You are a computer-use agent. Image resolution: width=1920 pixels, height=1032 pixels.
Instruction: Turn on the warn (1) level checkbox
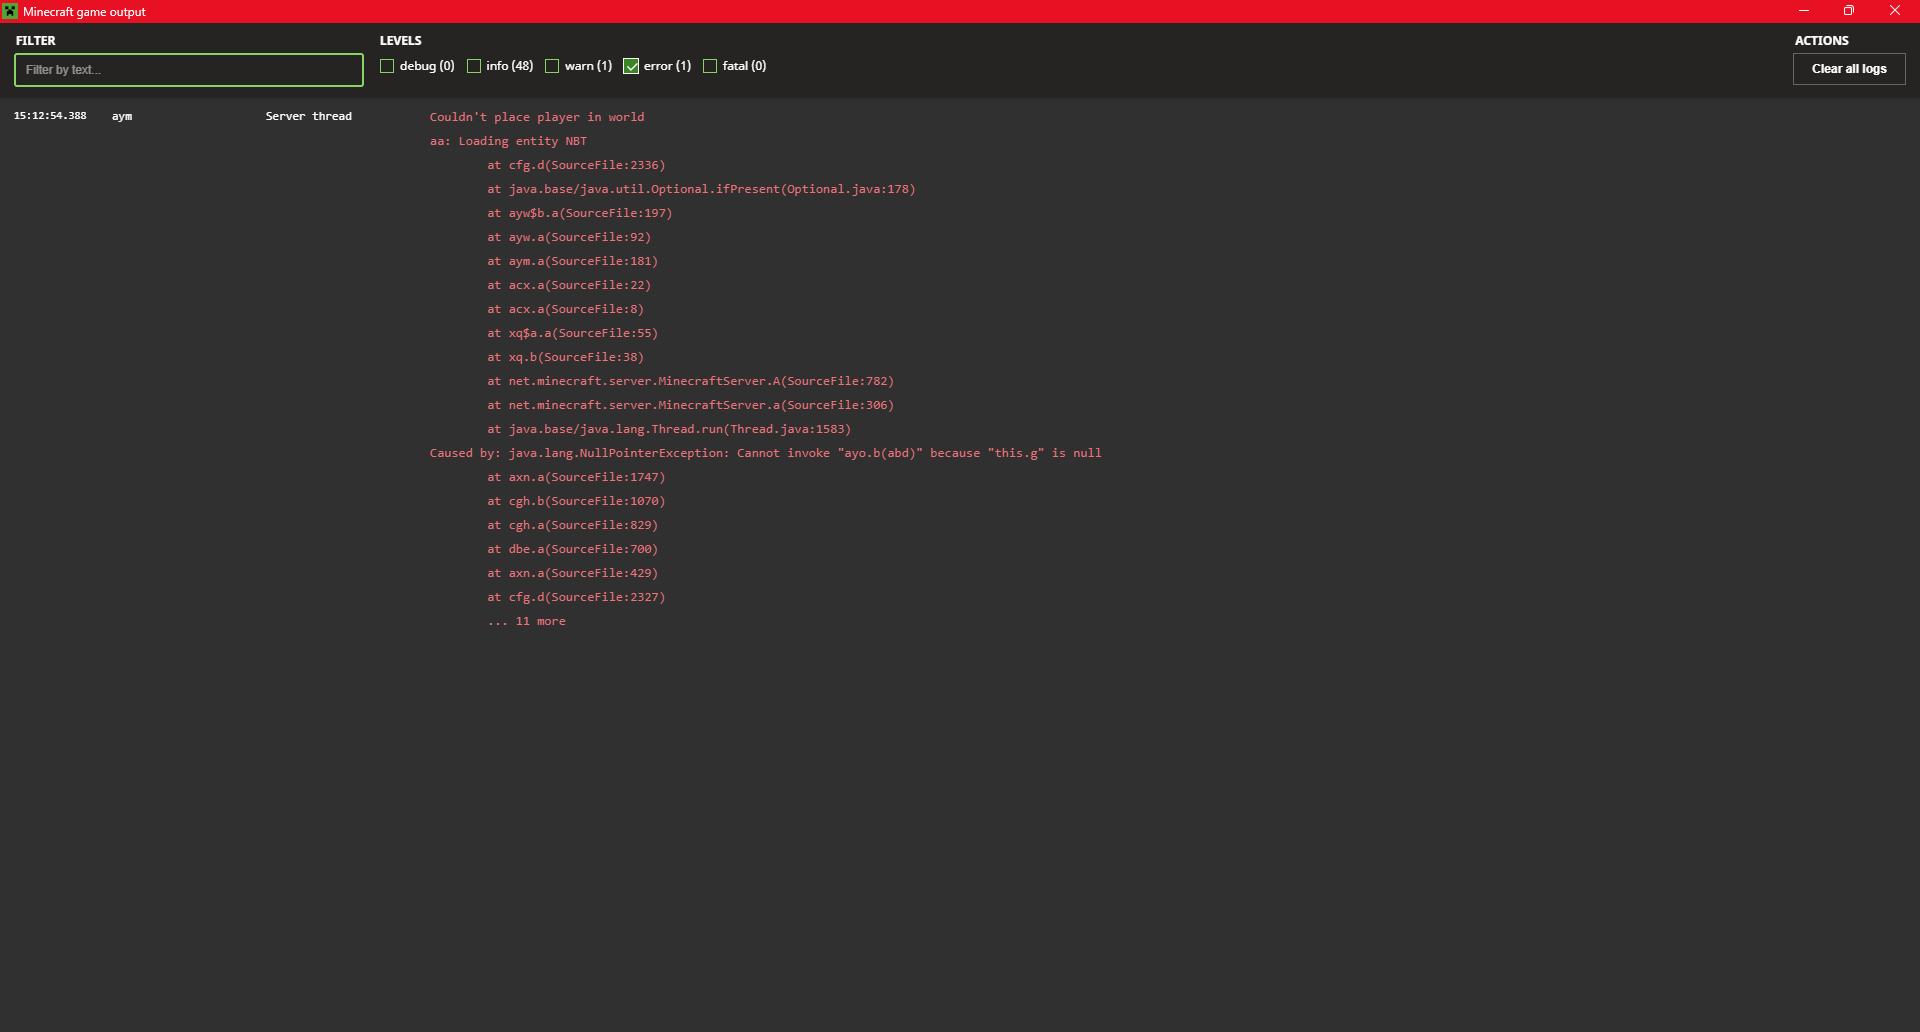pyautogui.click(x=552, y=66)
